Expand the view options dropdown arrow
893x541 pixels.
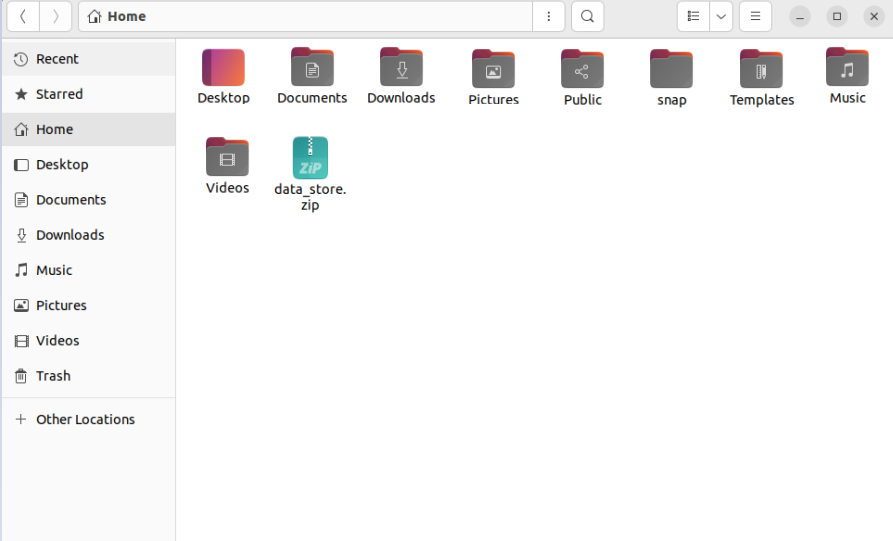721,17
